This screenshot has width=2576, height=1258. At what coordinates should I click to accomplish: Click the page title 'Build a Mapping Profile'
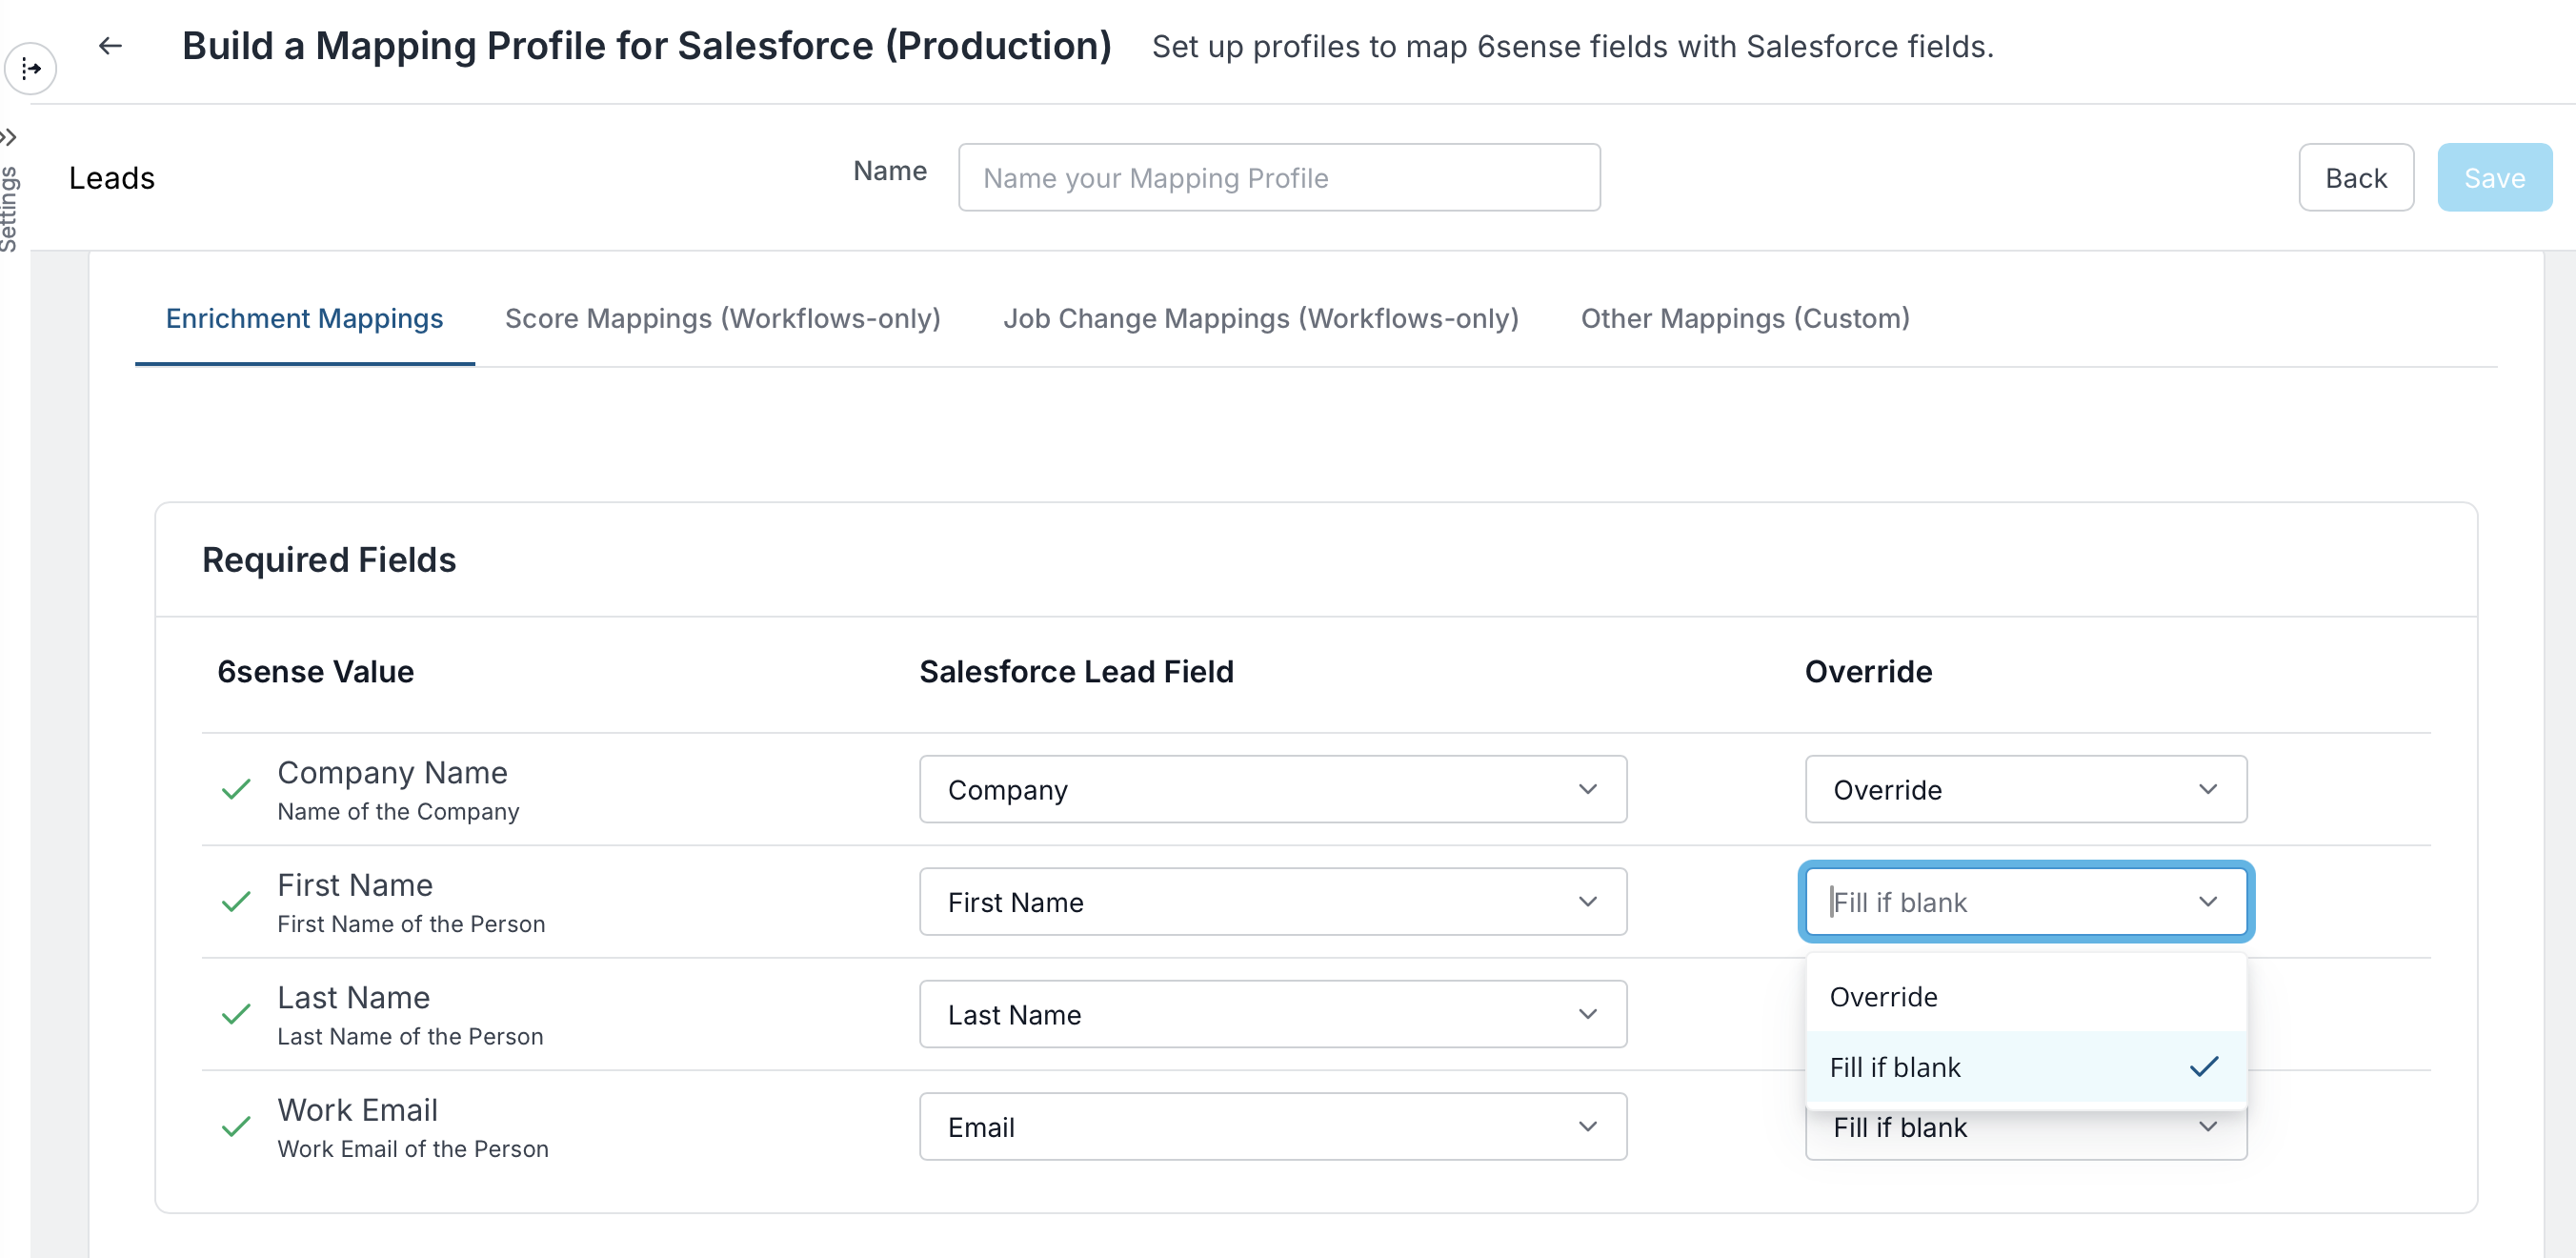pyautogui.click(x=646, y=46)
